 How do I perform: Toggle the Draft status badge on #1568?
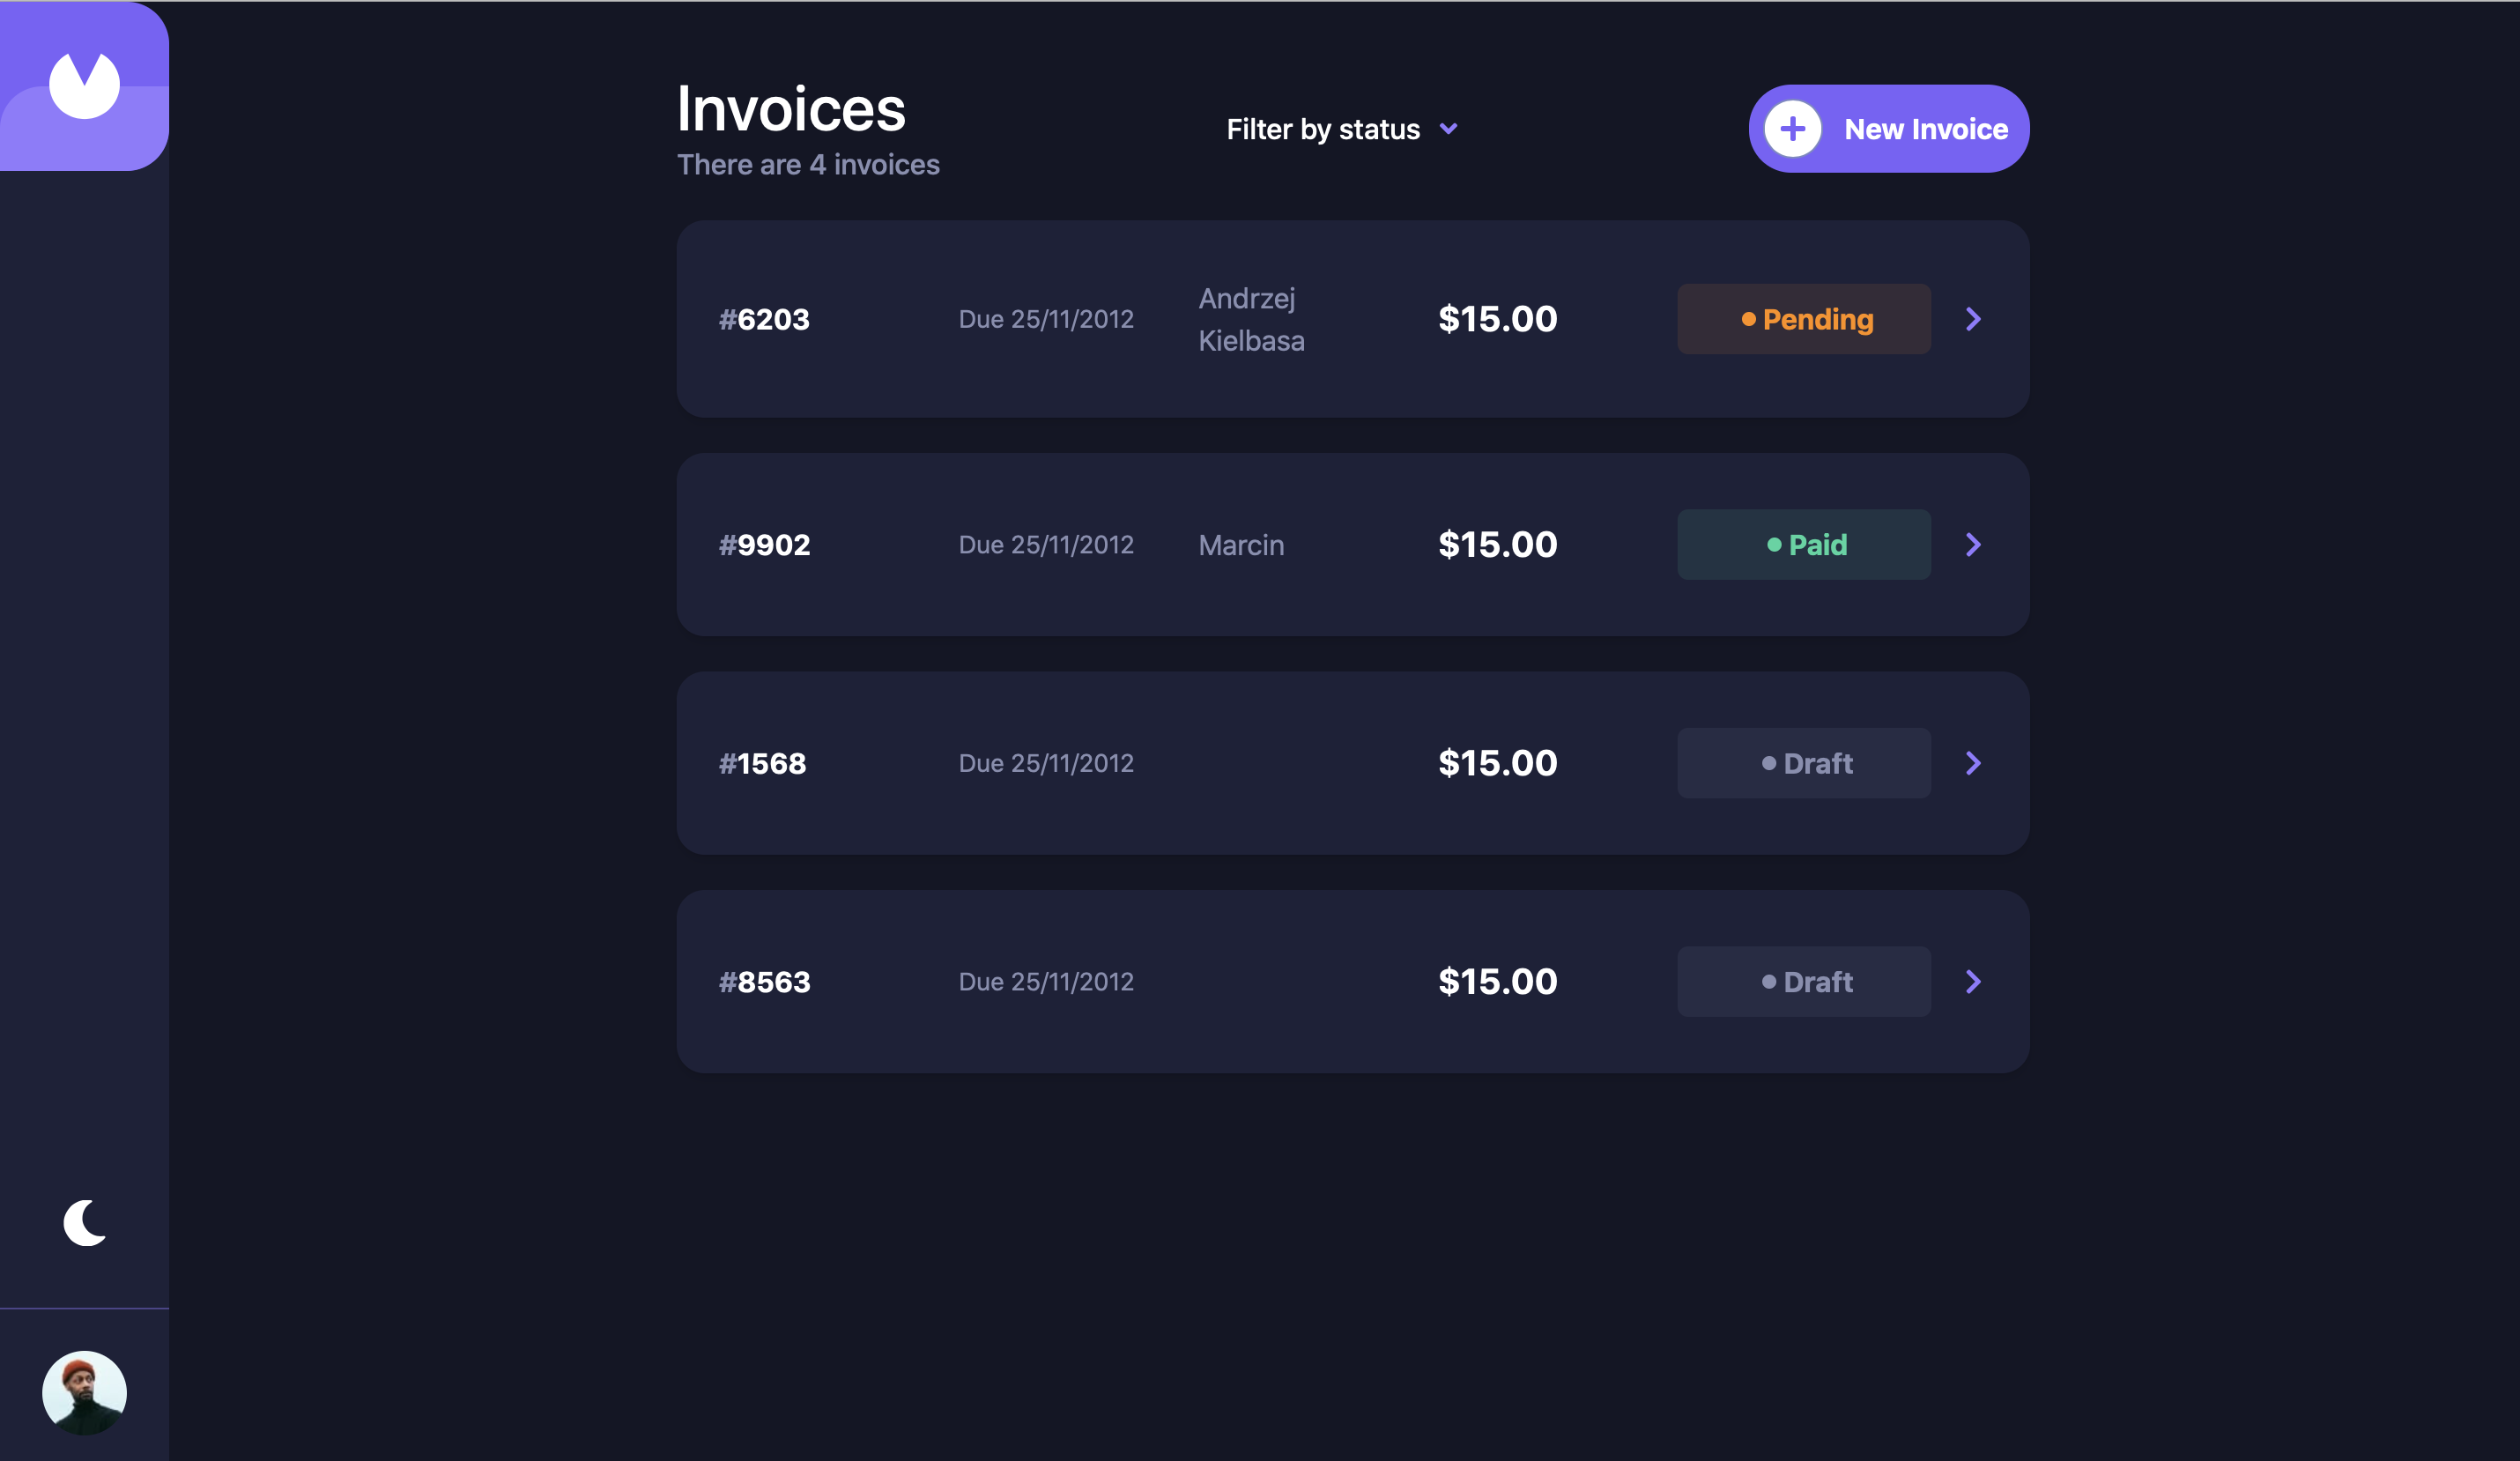click(x=1804, y=763)
